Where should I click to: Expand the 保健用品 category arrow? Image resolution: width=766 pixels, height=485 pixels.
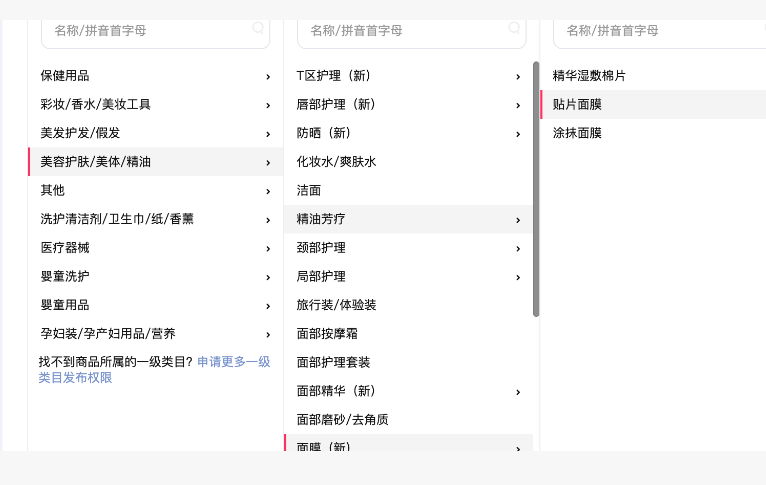coord(268,76)
